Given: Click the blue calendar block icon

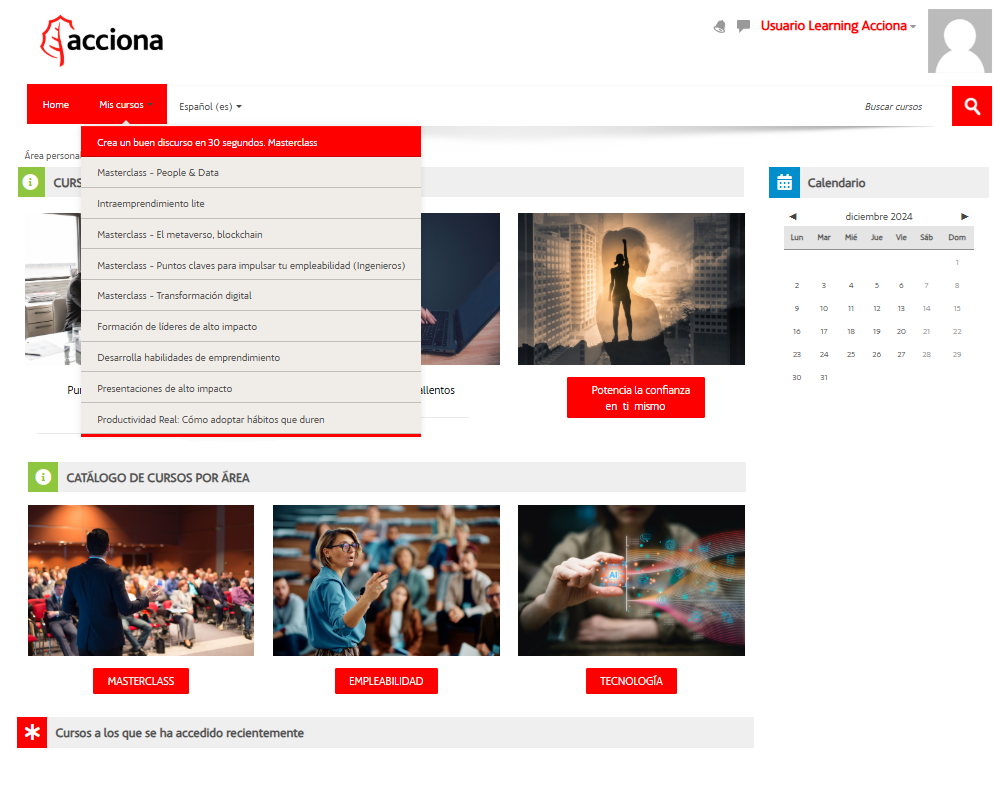Looking at the screenshot, I should pos(784,183).
